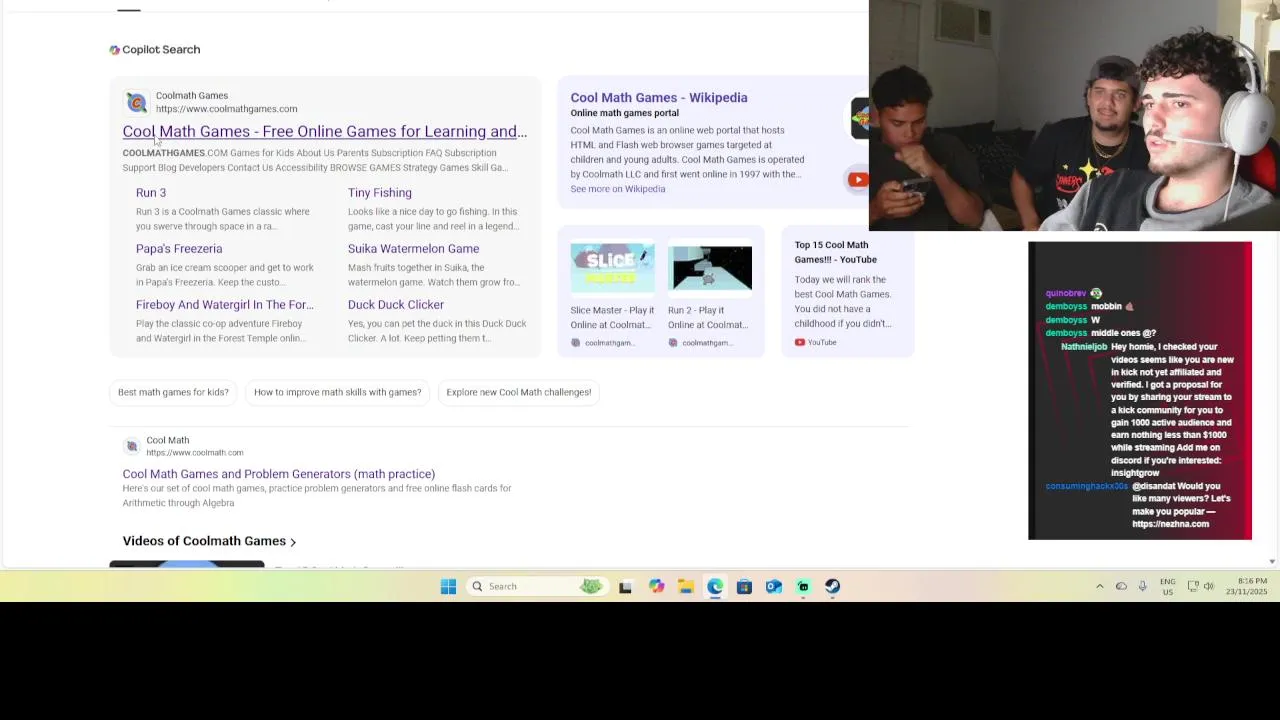Click the Microsoft Edge taskbar icon
The height and width of the screenshot is (720, 1280).
[x=715, y=586]
